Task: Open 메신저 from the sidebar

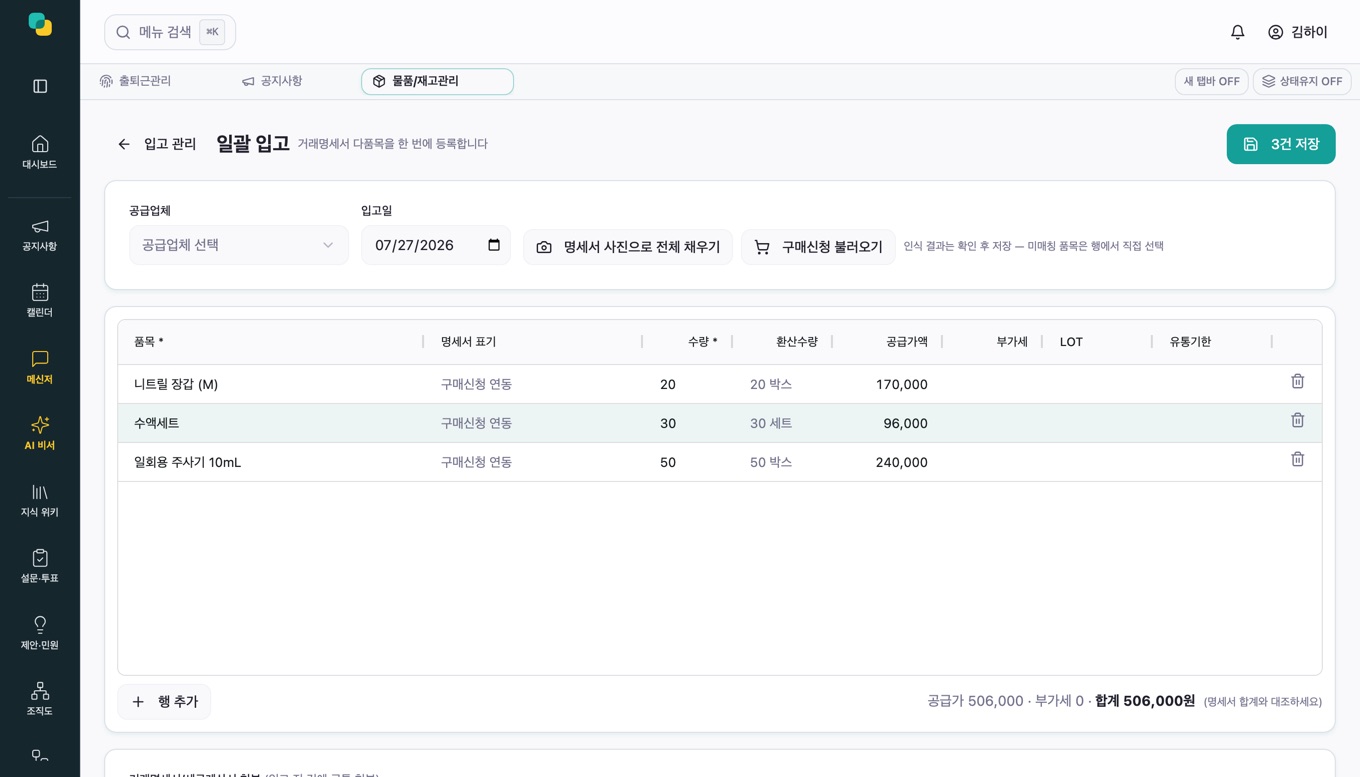Action: 40,368
